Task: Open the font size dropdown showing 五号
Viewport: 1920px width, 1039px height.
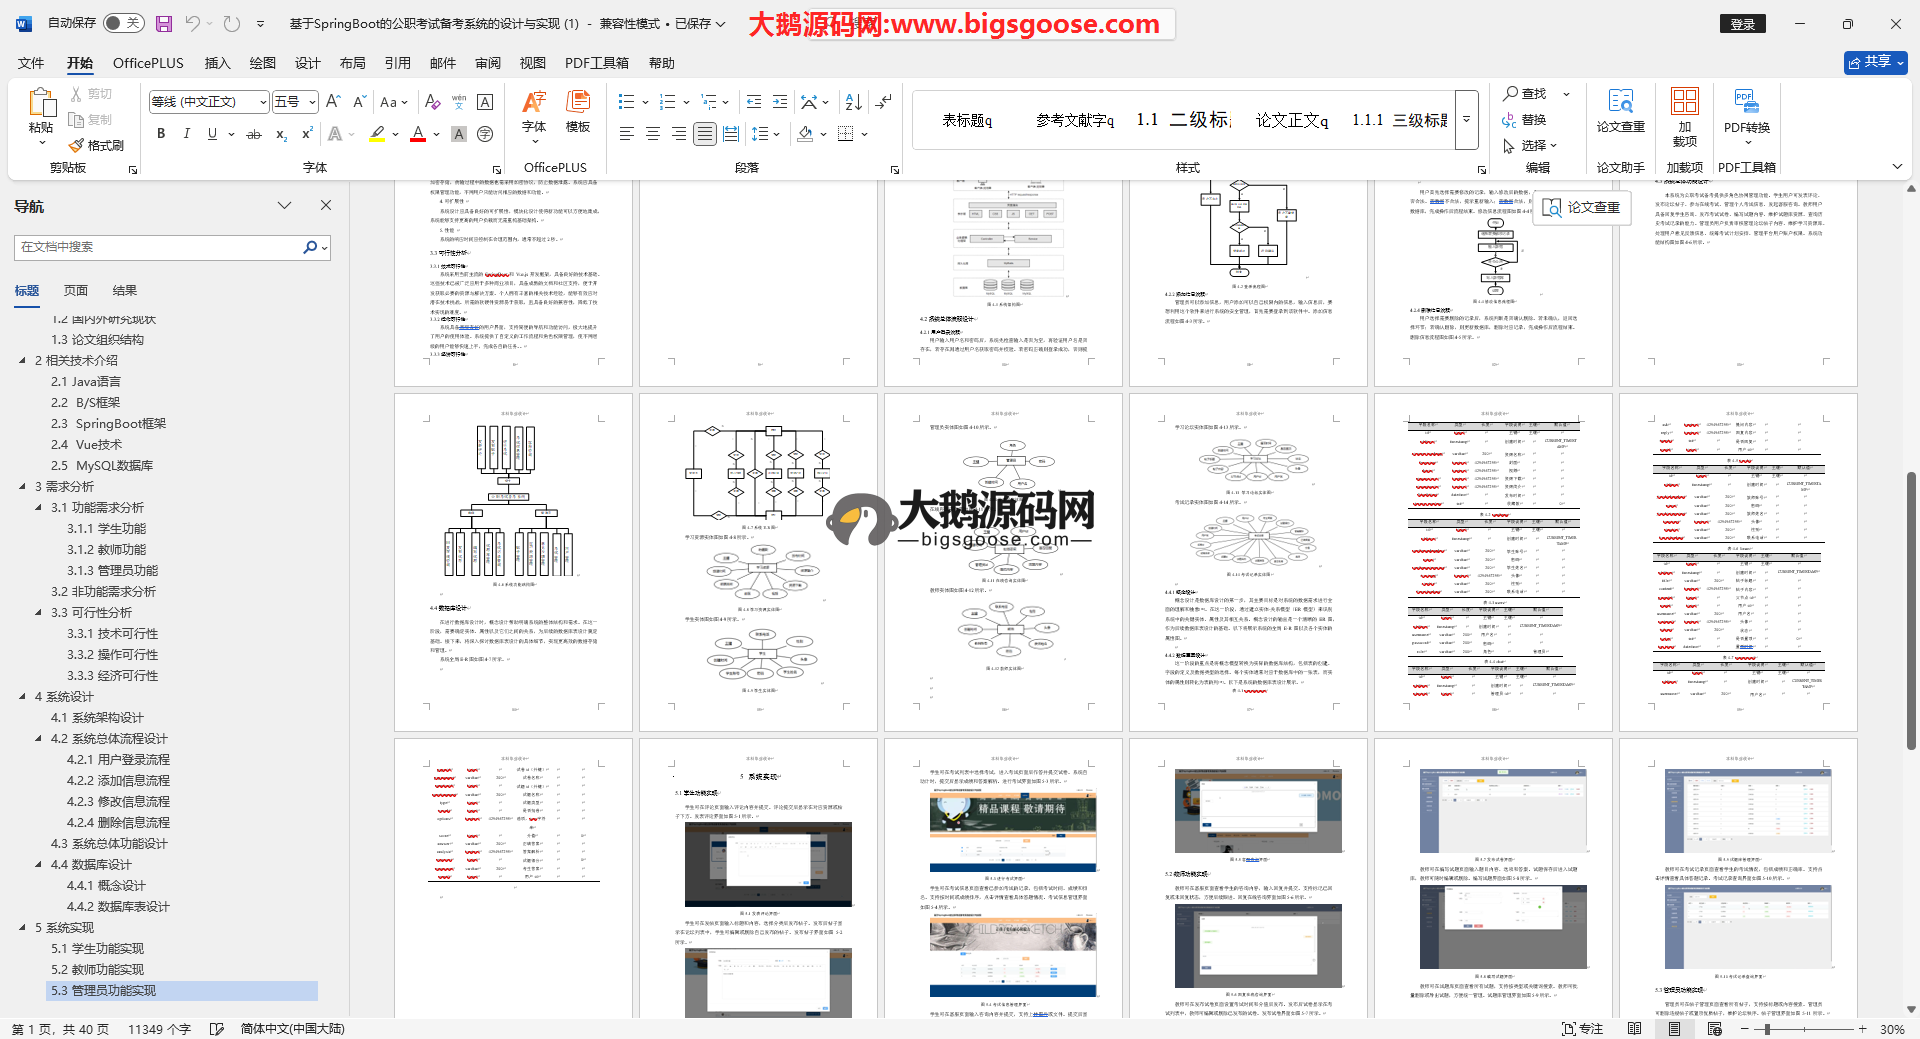Action: (x=295, y=102)
